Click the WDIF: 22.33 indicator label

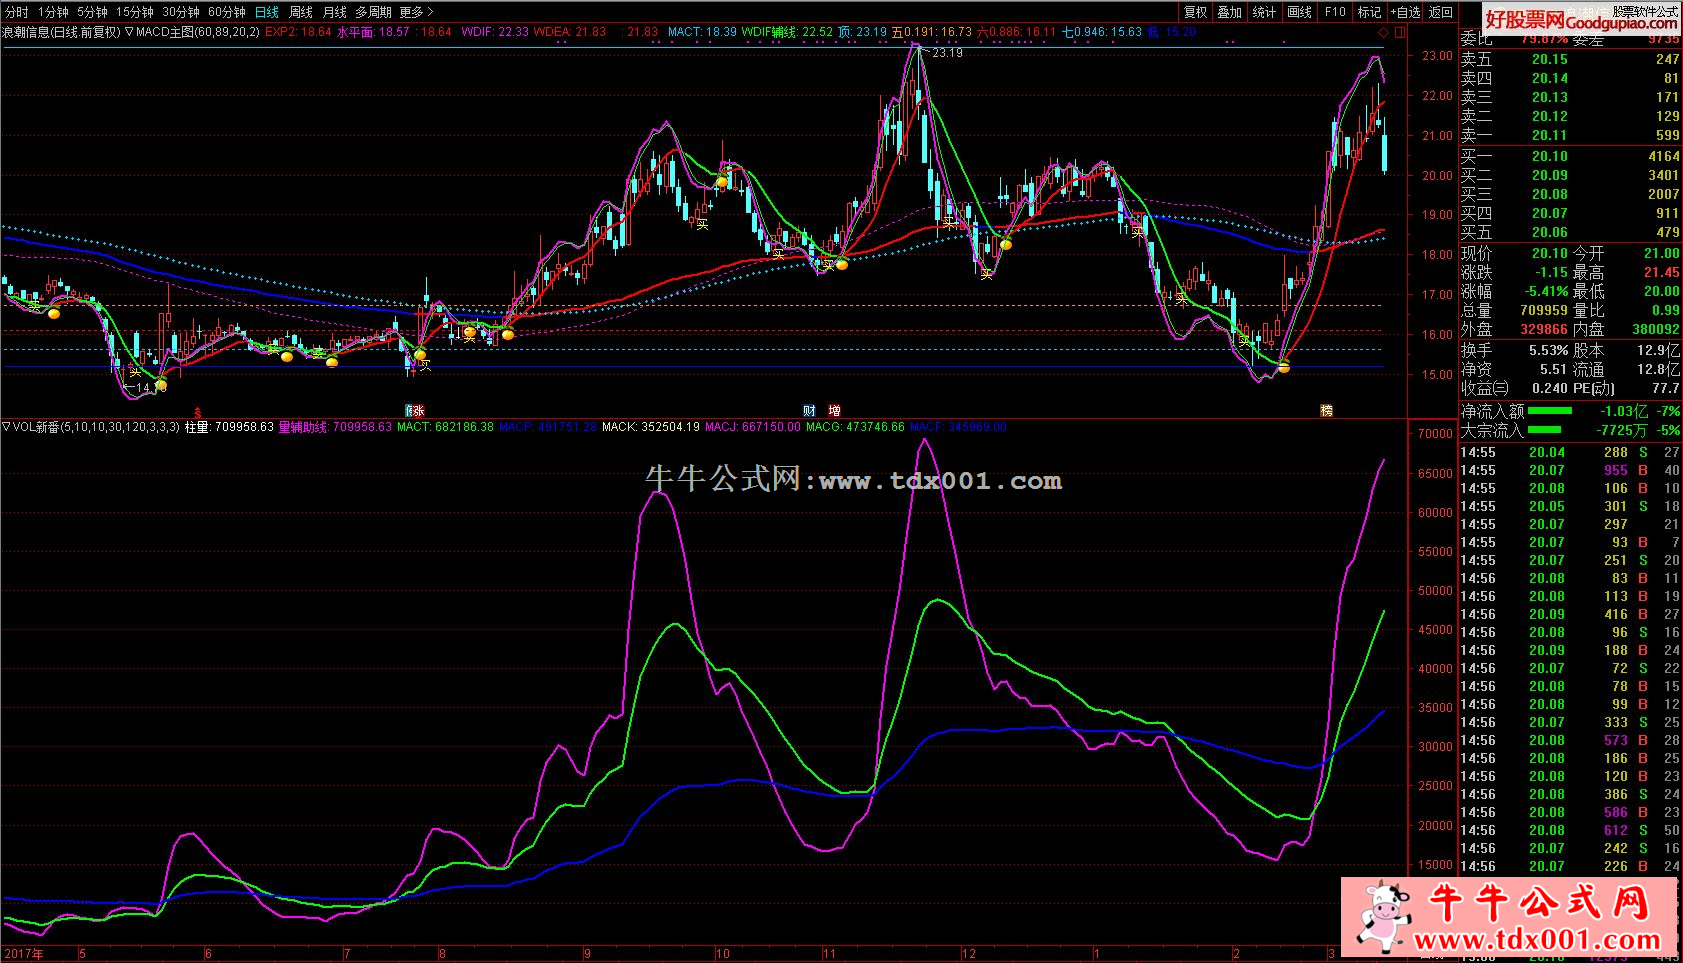pos(495,31)
